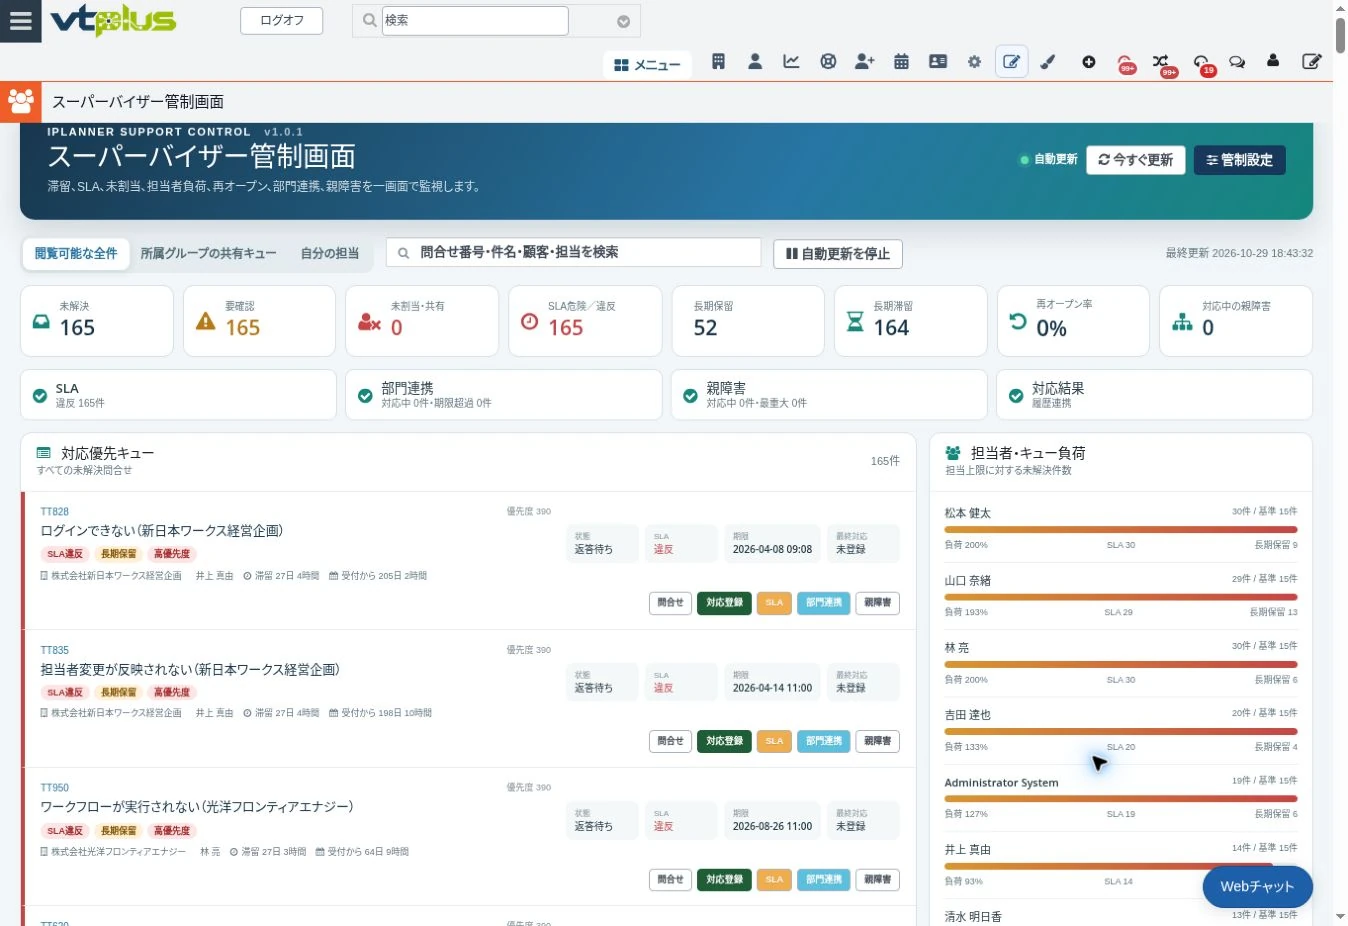Click the shuffle icon with 99+ badge

click(1160, 62)
